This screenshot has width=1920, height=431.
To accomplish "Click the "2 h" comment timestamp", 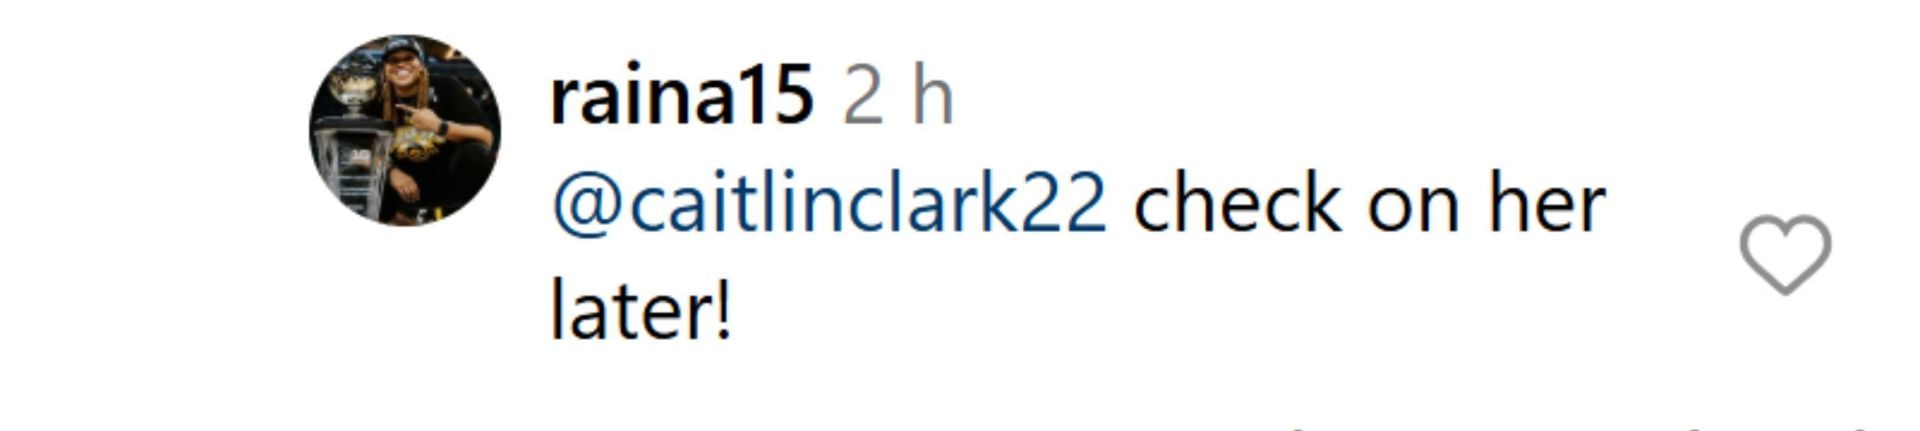I will pyautogui.click(x=898, y=97).
